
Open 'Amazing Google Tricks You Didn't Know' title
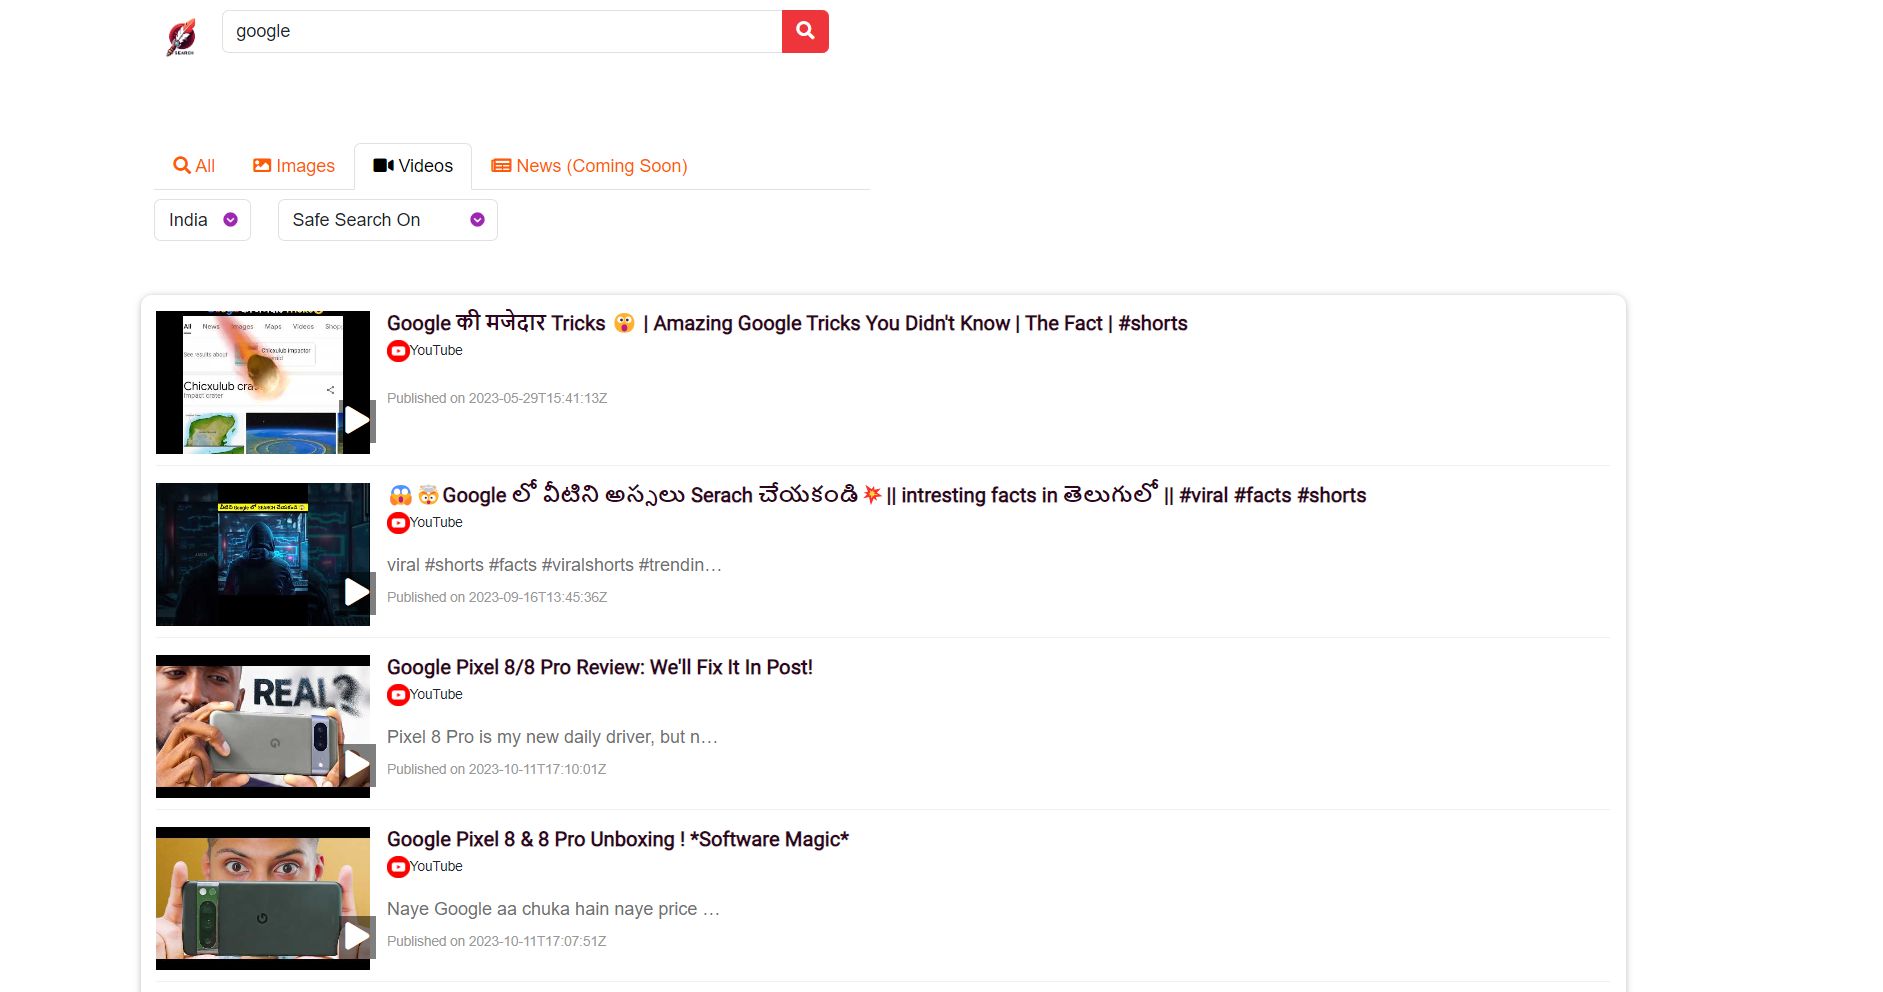[787, 323]
